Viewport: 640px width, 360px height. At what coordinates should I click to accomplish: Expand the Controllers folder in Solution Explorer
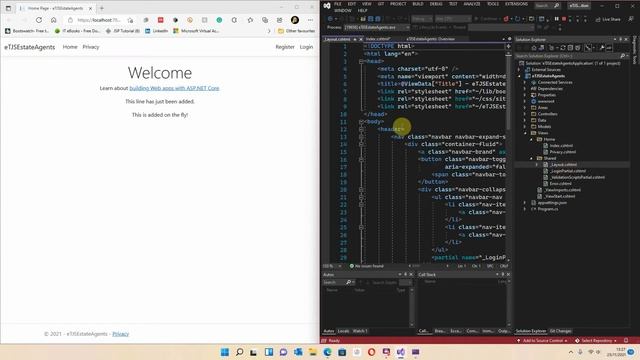point(525,114)
